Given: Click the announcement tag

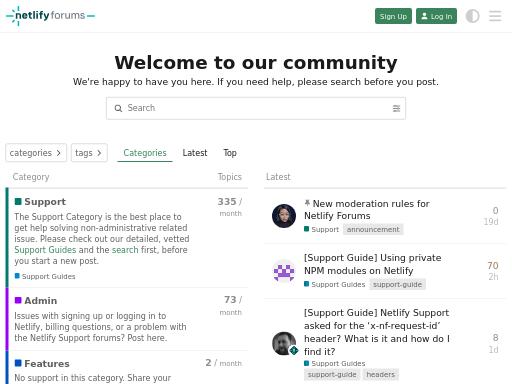Looking at the screenshot, I should 373,229.
